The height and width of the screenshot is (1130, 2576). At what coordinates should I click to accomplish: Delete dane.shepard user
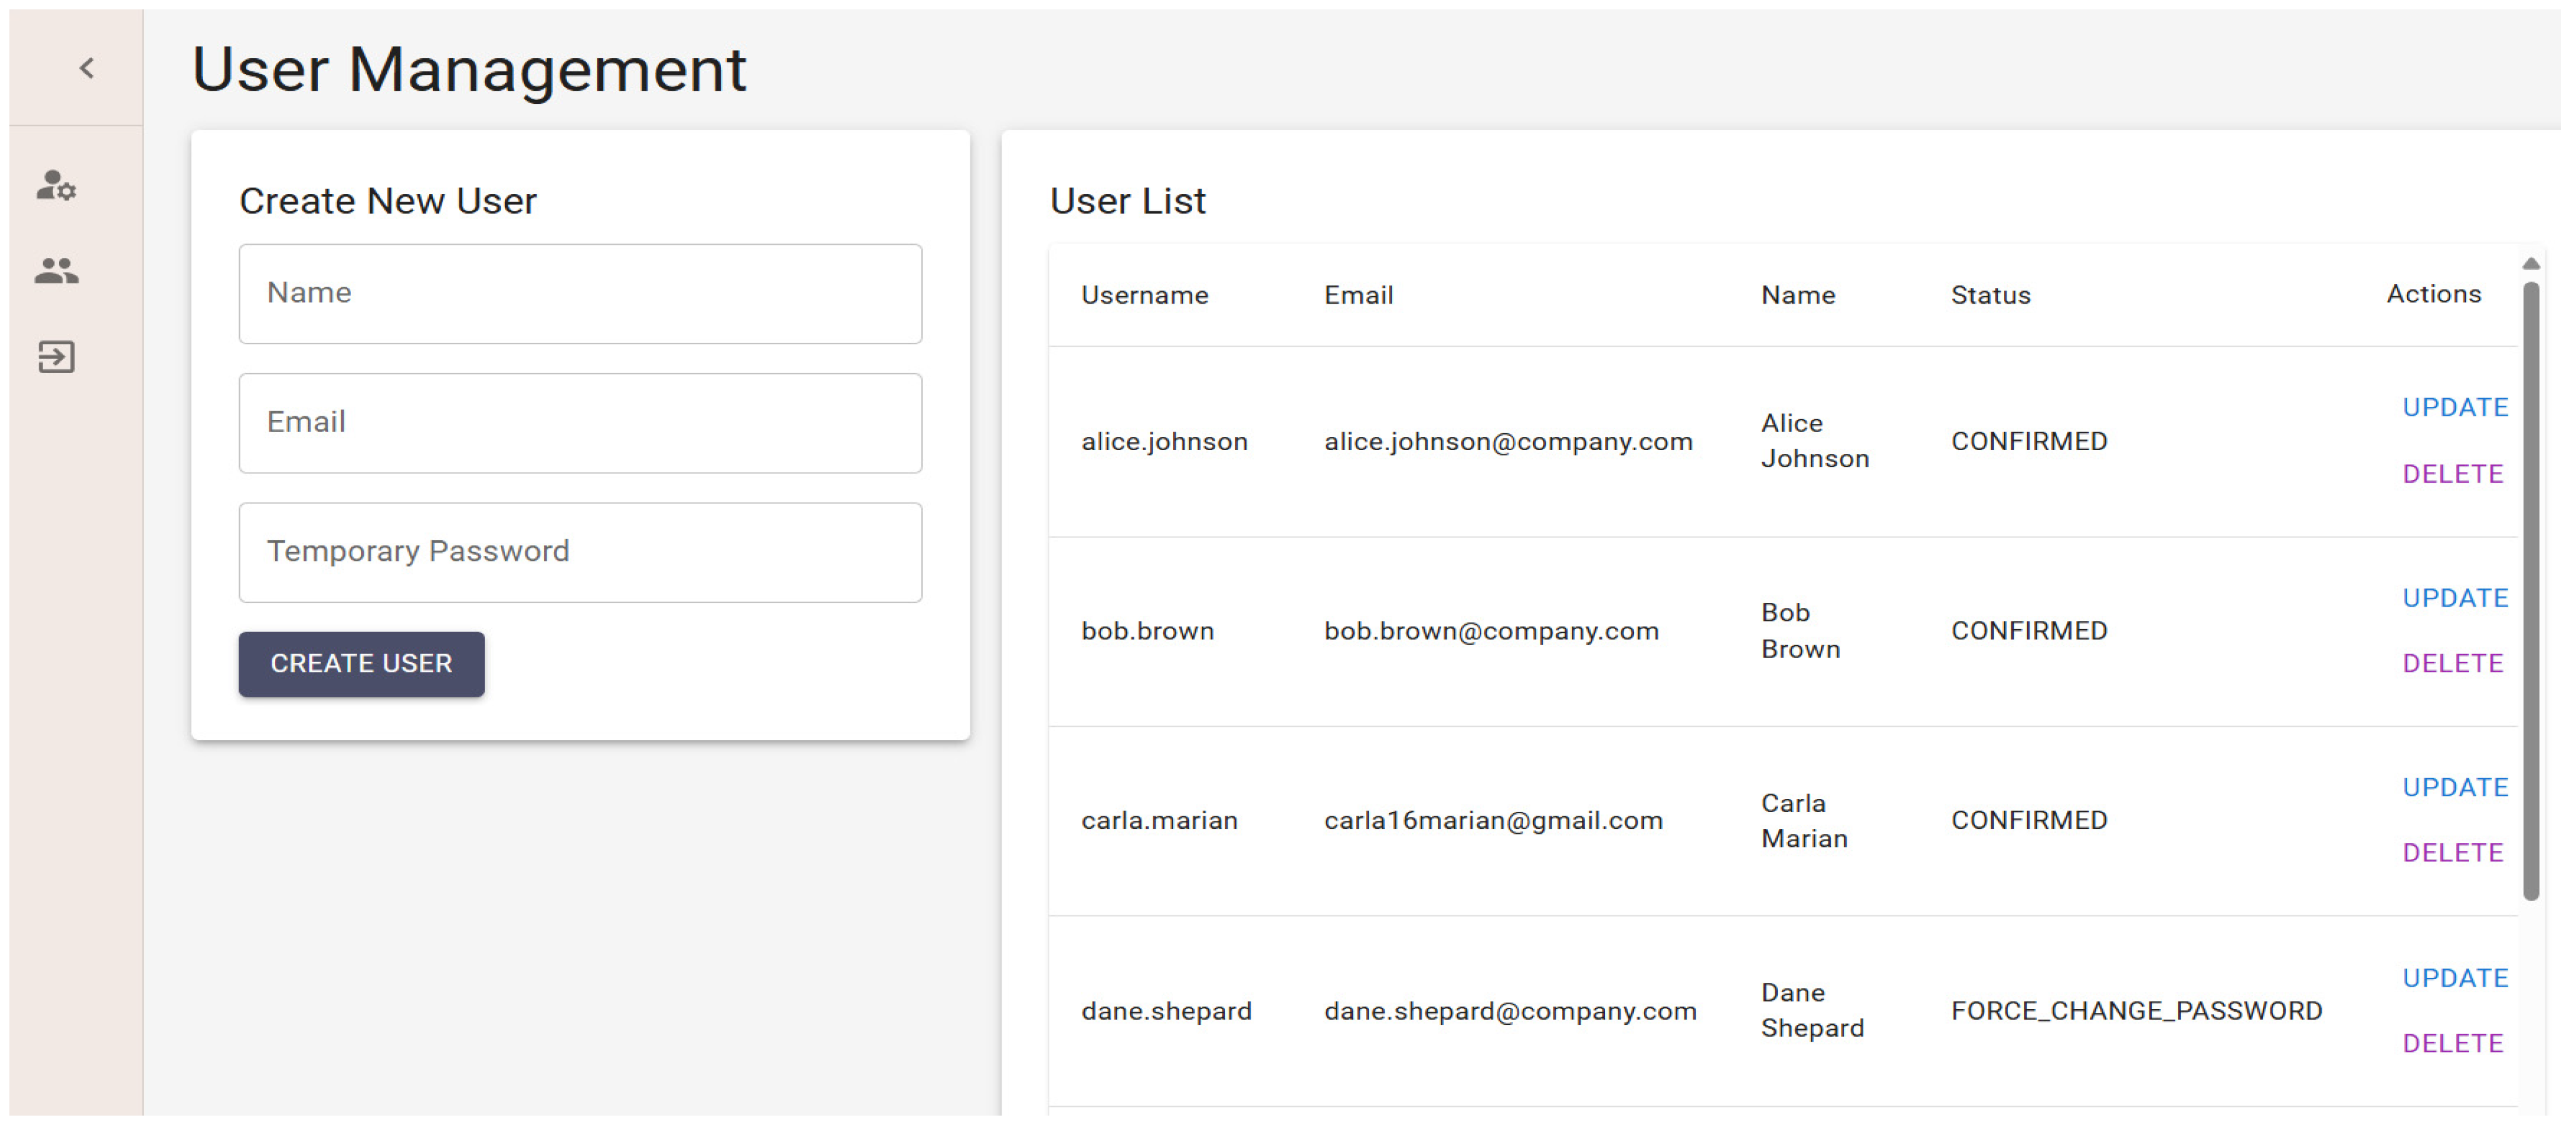[x=2452, y=1044]
